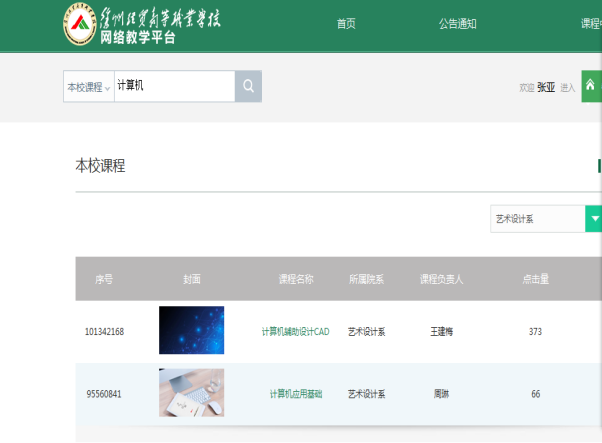
Task: Click the 网络教学平台 site title
Action: coord(138,37)
